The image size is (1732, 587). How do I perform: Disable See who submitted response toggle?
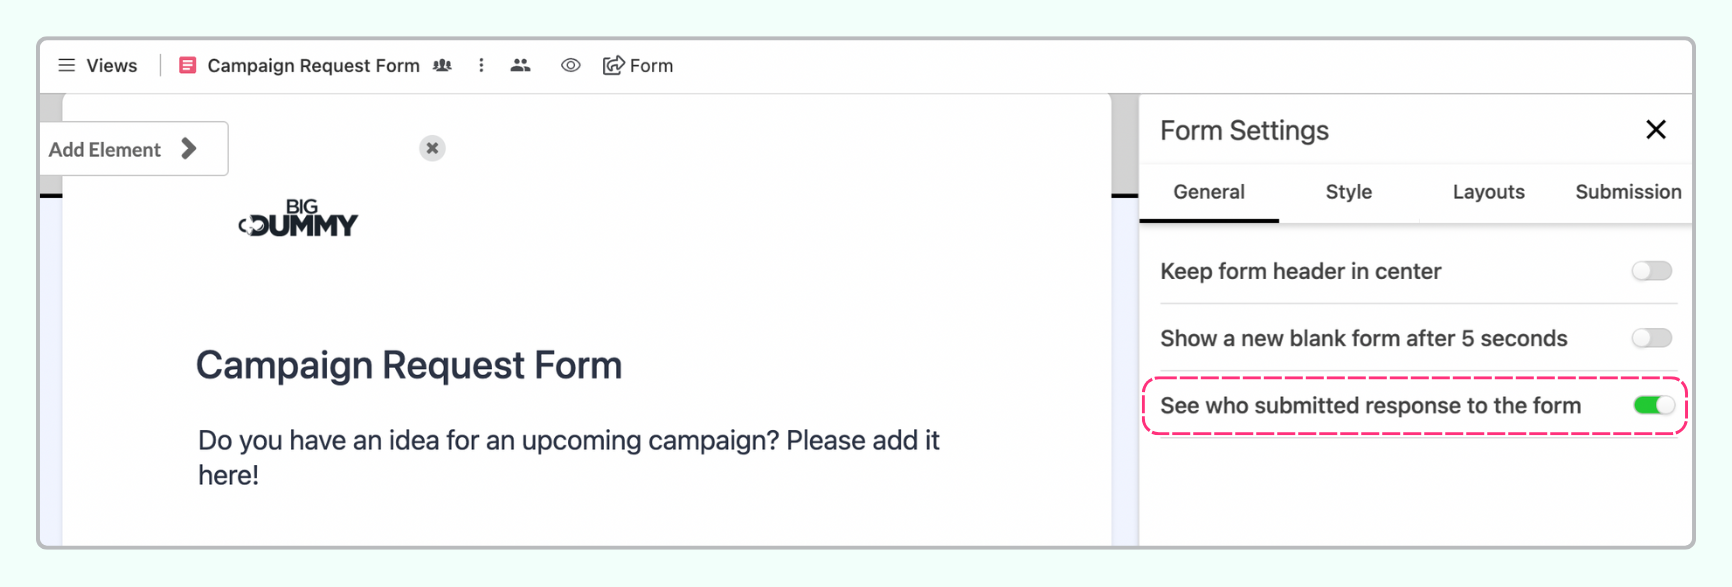pos(1653,405)
